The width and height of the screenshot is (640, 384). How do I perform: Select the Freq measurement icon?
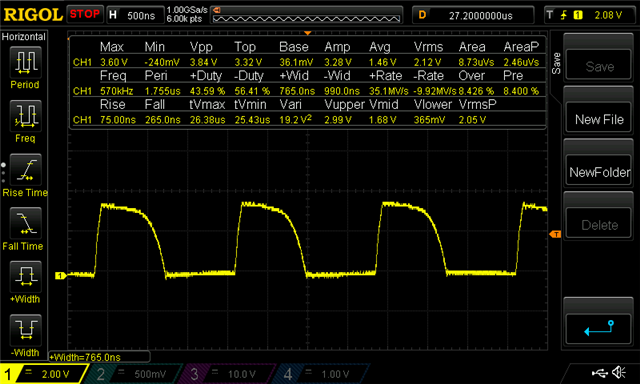pos(25,116)
